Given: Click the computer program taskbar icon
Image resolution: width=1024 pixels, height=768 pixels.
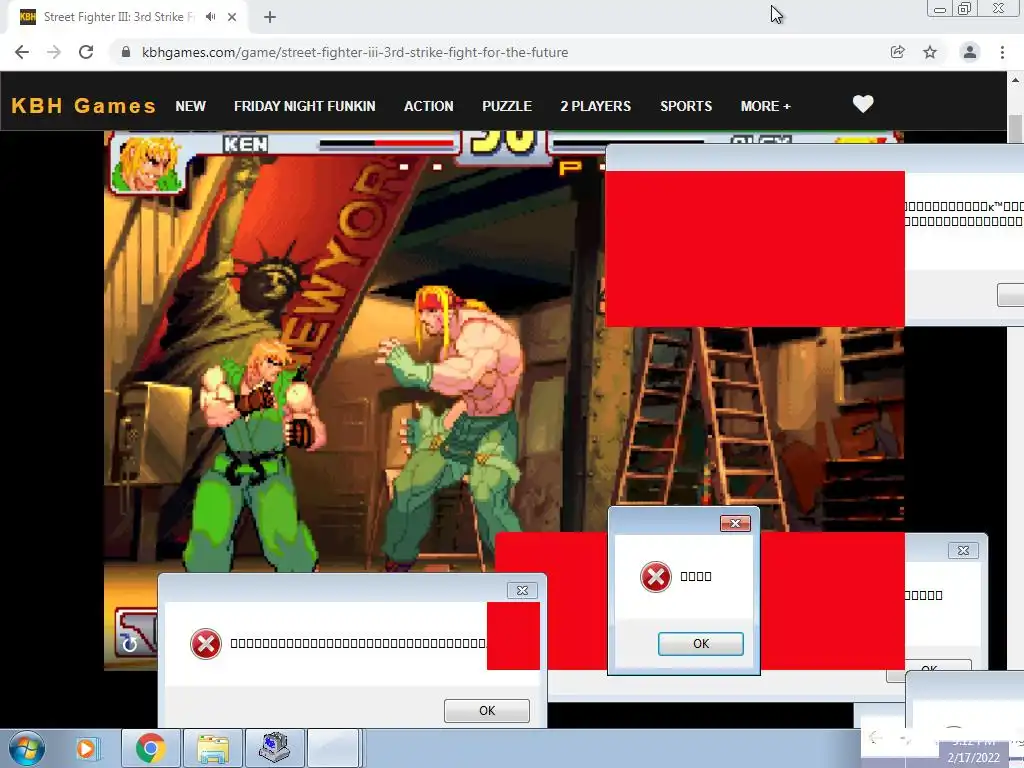Looking at the screenshot, I should point(274,748).
